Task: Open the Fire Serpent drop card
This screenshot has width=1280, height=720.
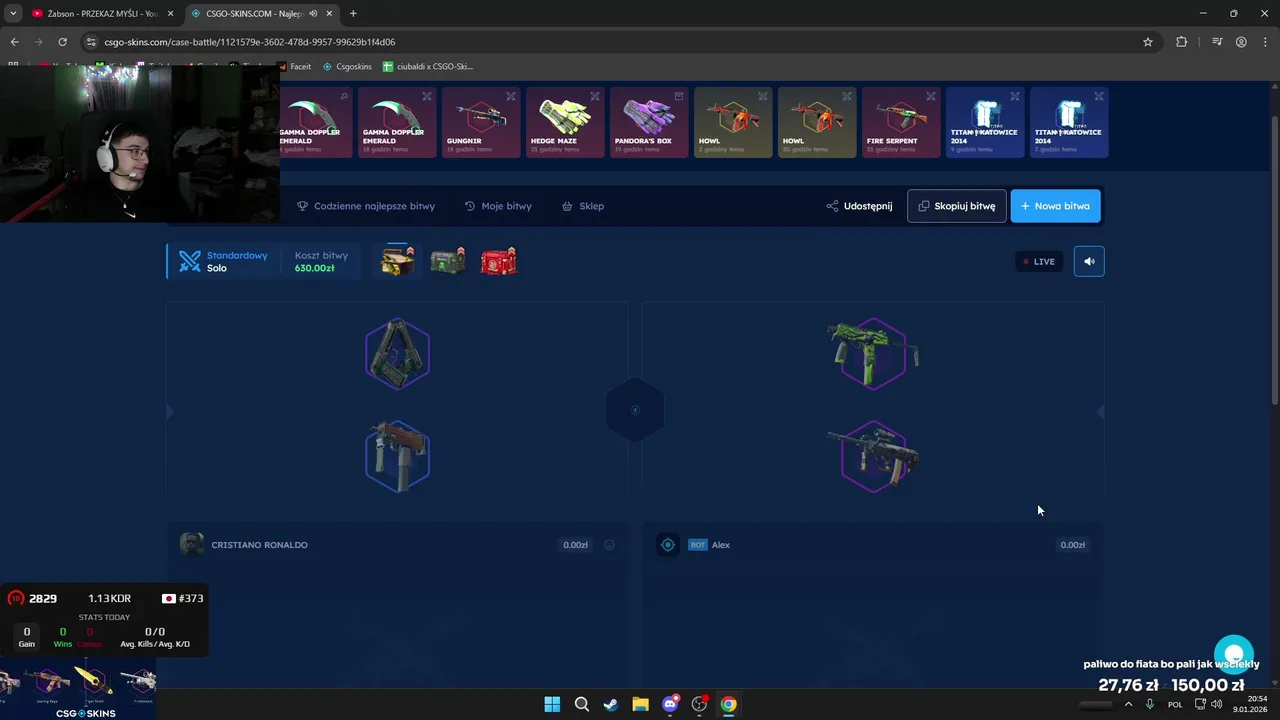Action: 901,123
